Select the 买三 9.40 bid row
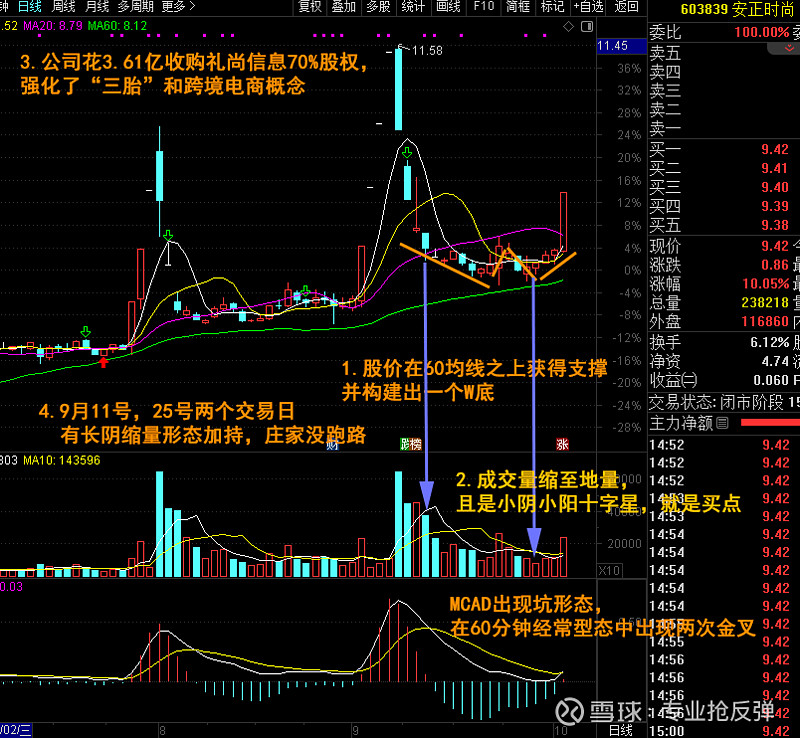 pyautogui.click(x=723, y=187)
